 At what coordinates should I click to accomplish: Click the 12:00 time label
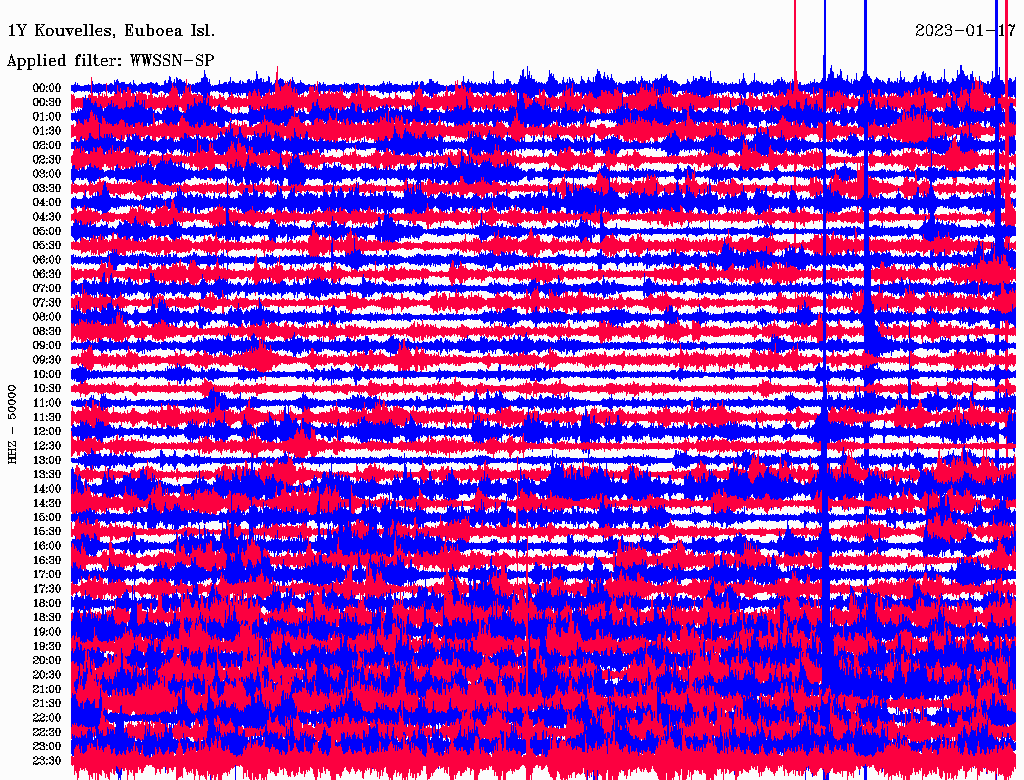47,432
